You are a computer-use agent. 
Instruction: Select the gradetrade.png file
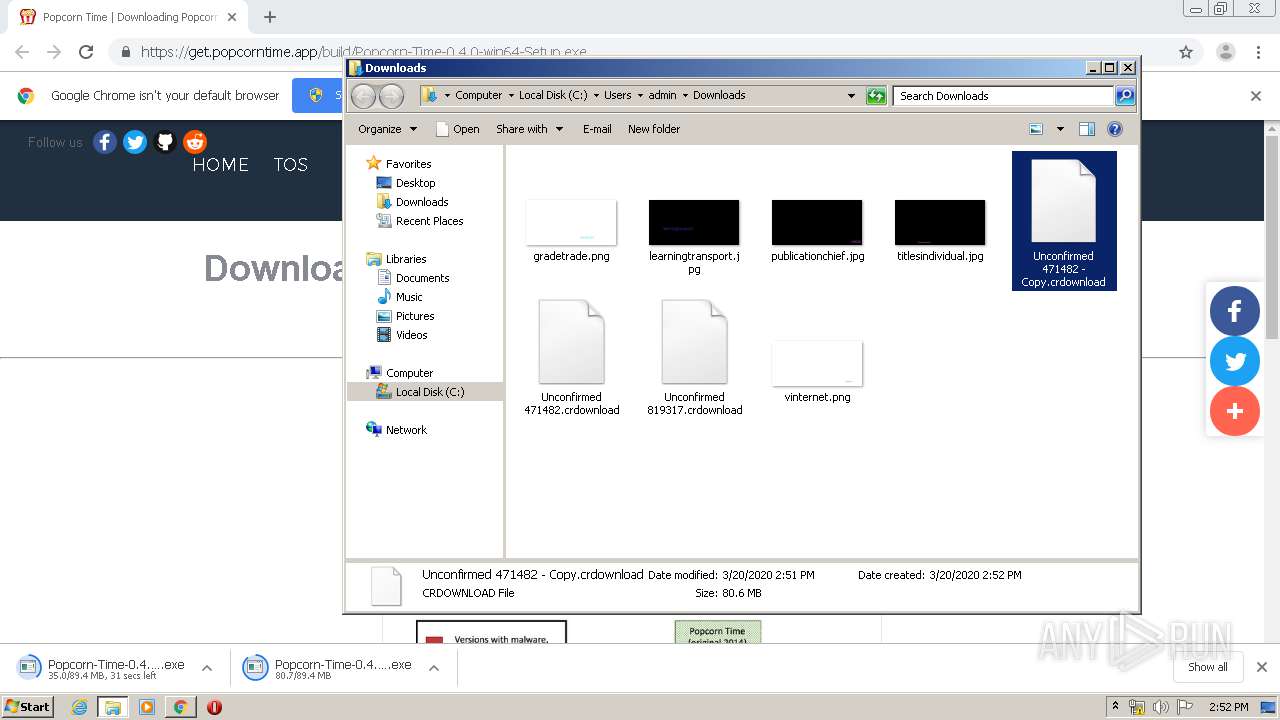pyautogui.click(x=571, y=231)
